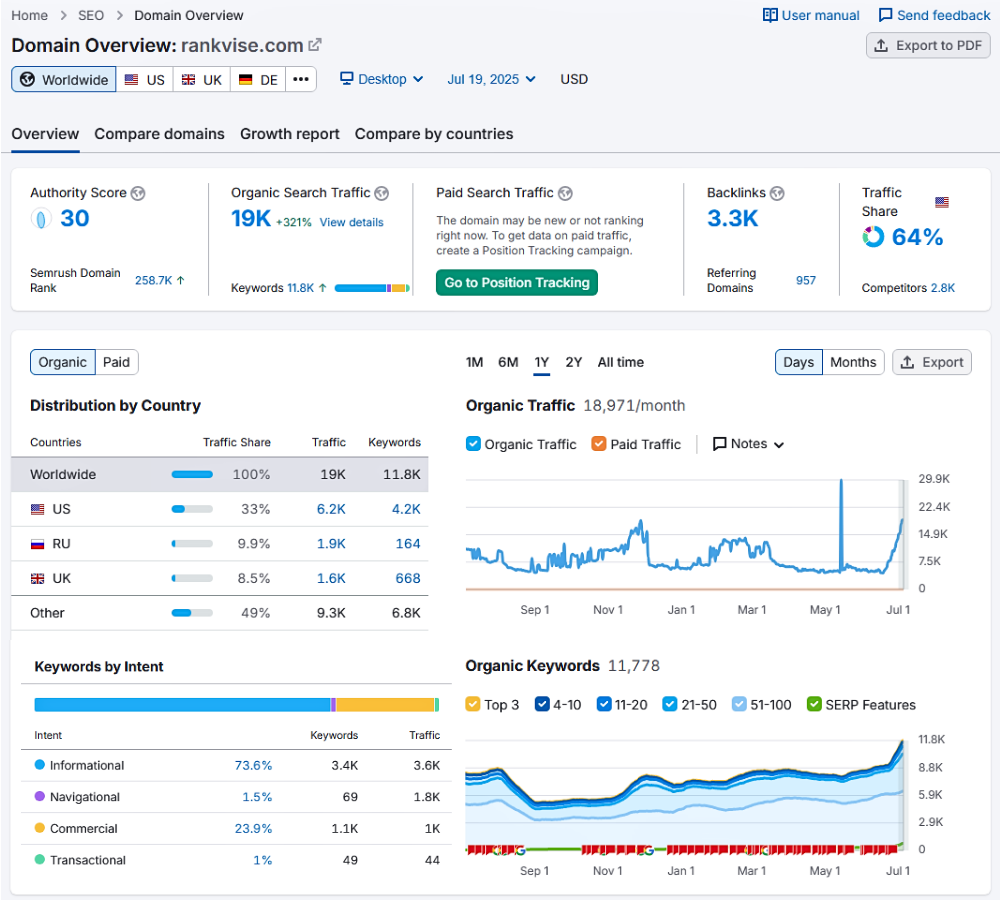
Task: Select the 2Y time range
Action: [x=574, y=362]
